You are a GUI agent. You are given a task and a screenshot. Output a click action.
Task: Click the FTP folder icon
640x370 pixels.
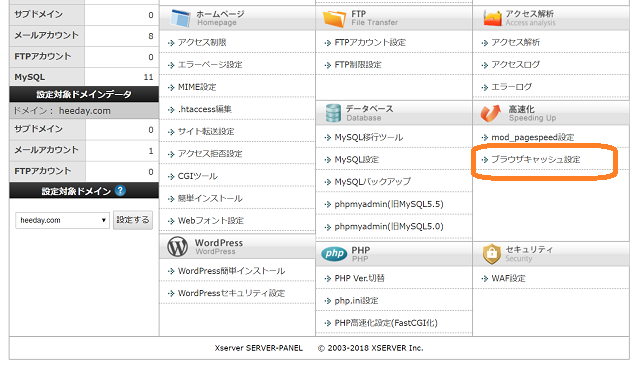pyautogui.click(x=334, y=18)
